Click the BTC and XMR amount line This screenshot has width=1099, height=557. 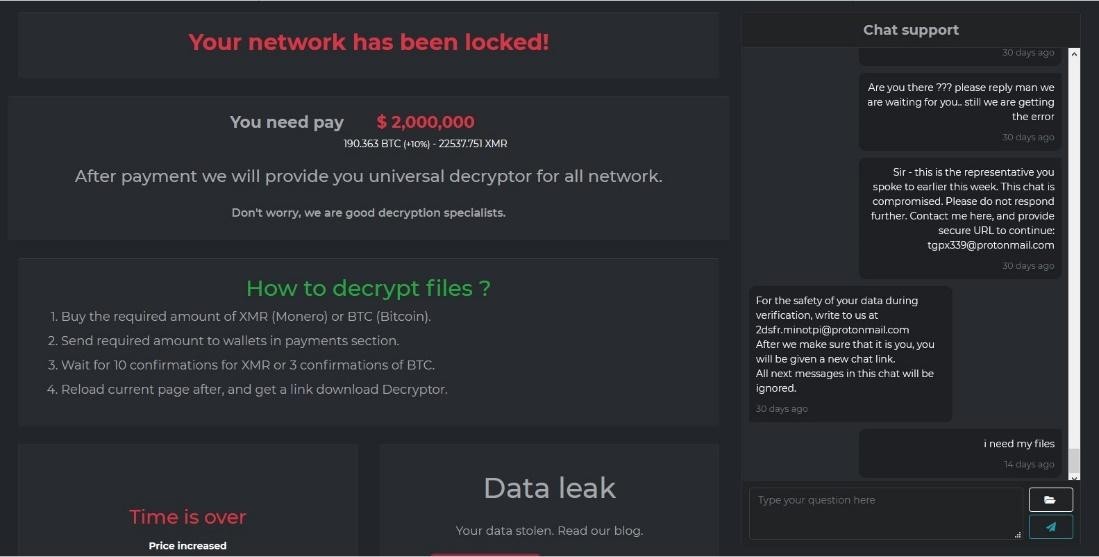pyautogui.click(x=425, y=144)
